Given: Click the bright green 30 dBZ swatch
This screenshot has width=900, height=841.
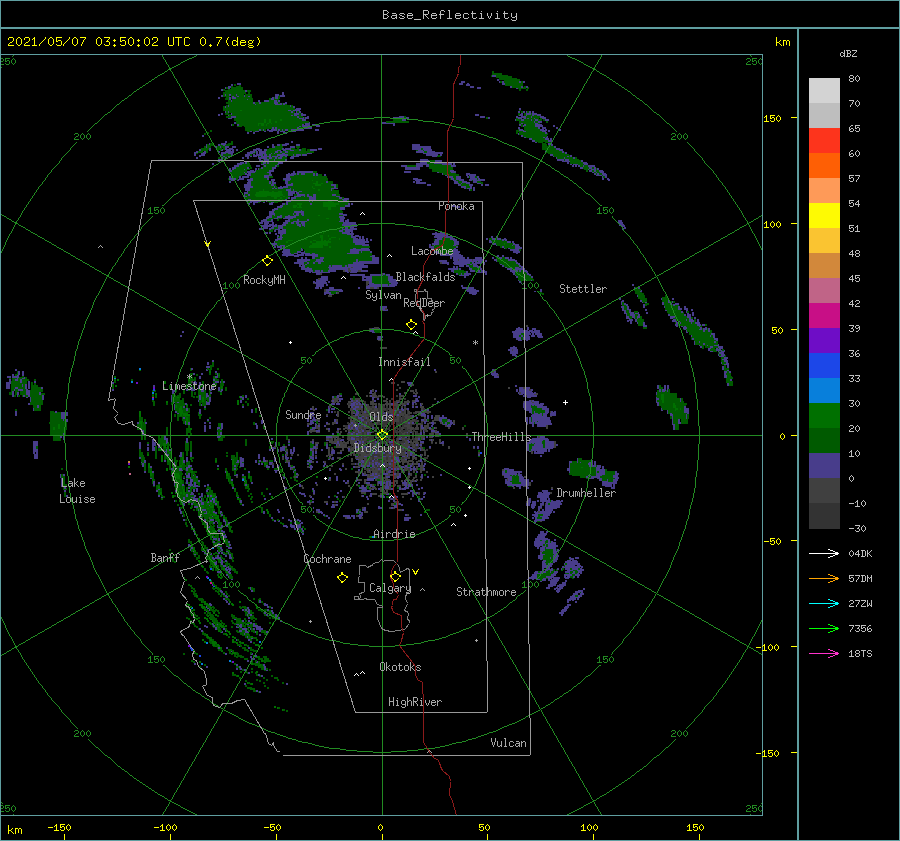Looking at the screenshot, I should tap(824, 415).
